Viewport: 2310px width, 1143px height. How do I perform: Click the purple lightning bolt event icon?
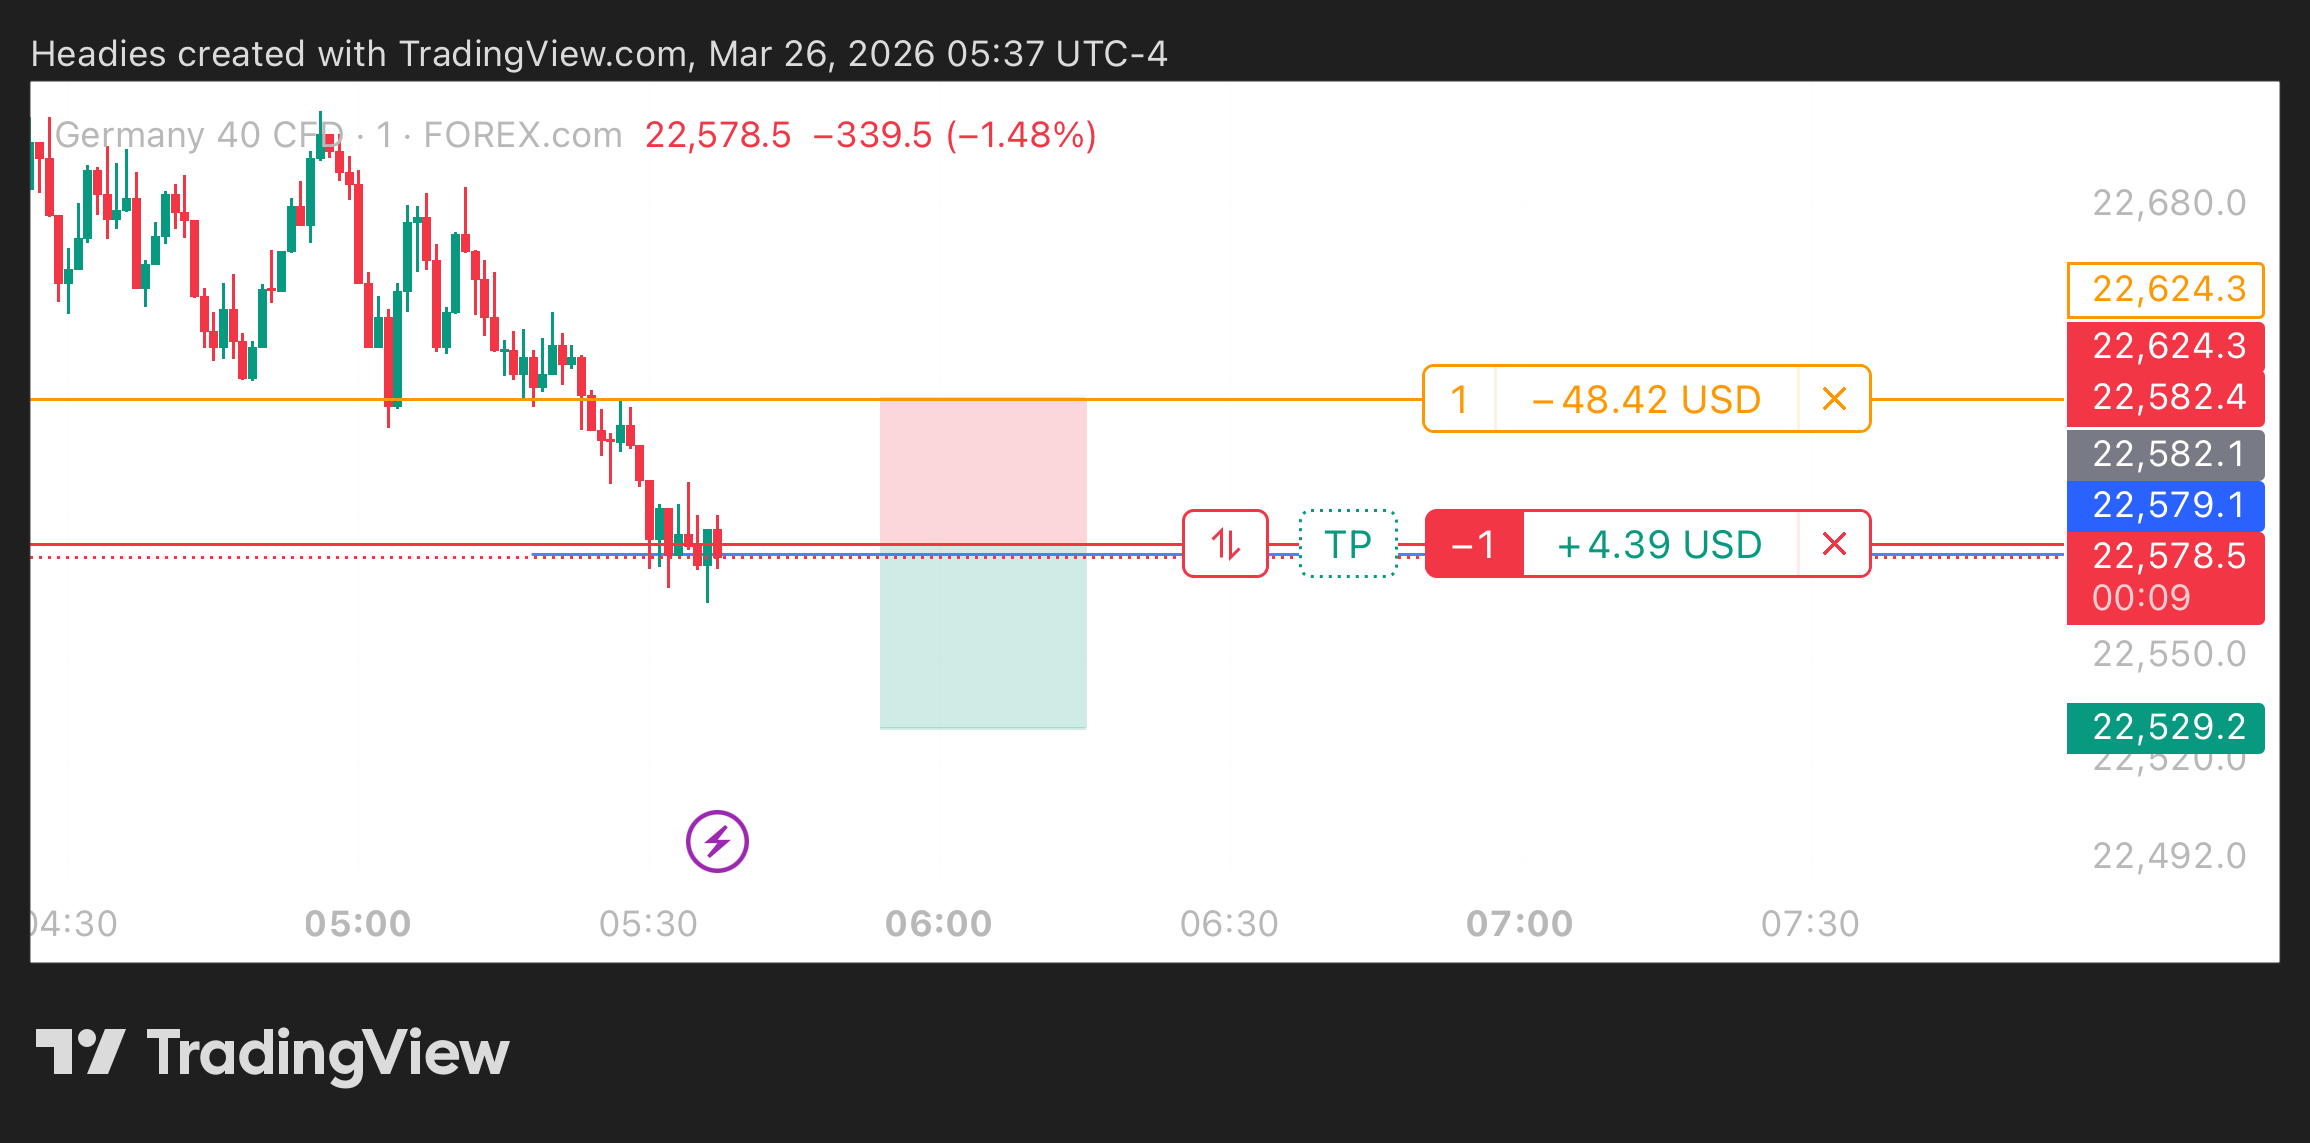[x=717, y=841]
